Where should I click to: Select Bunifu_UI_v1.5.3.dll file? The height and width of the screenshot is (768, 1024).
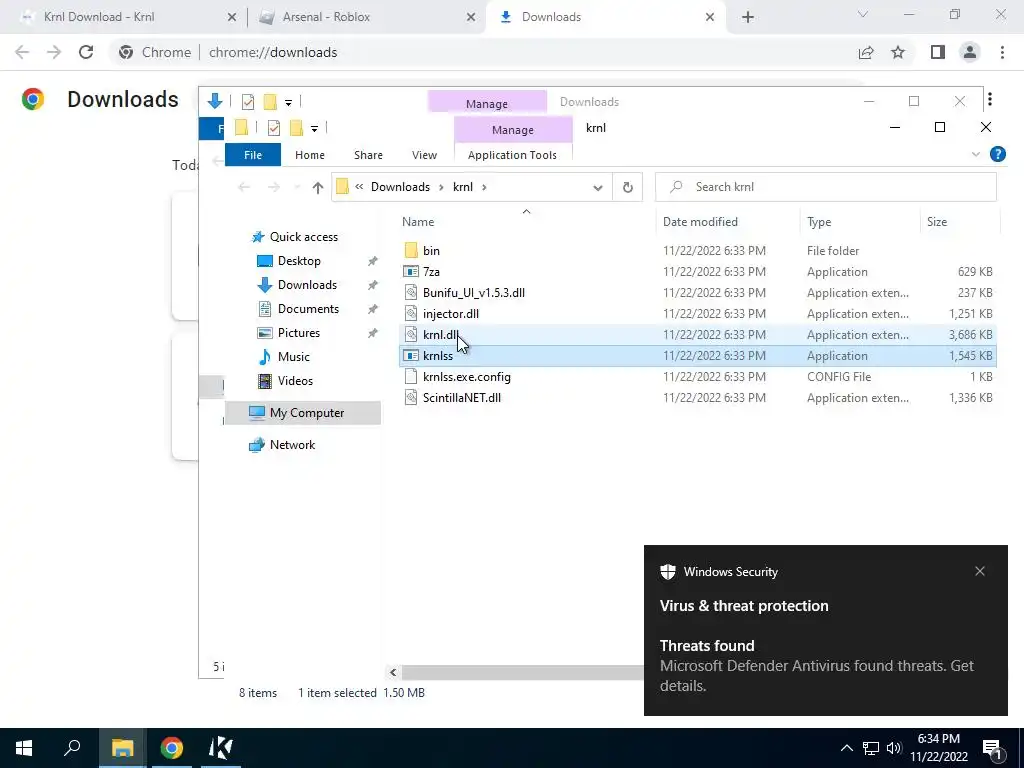[696, 293]
